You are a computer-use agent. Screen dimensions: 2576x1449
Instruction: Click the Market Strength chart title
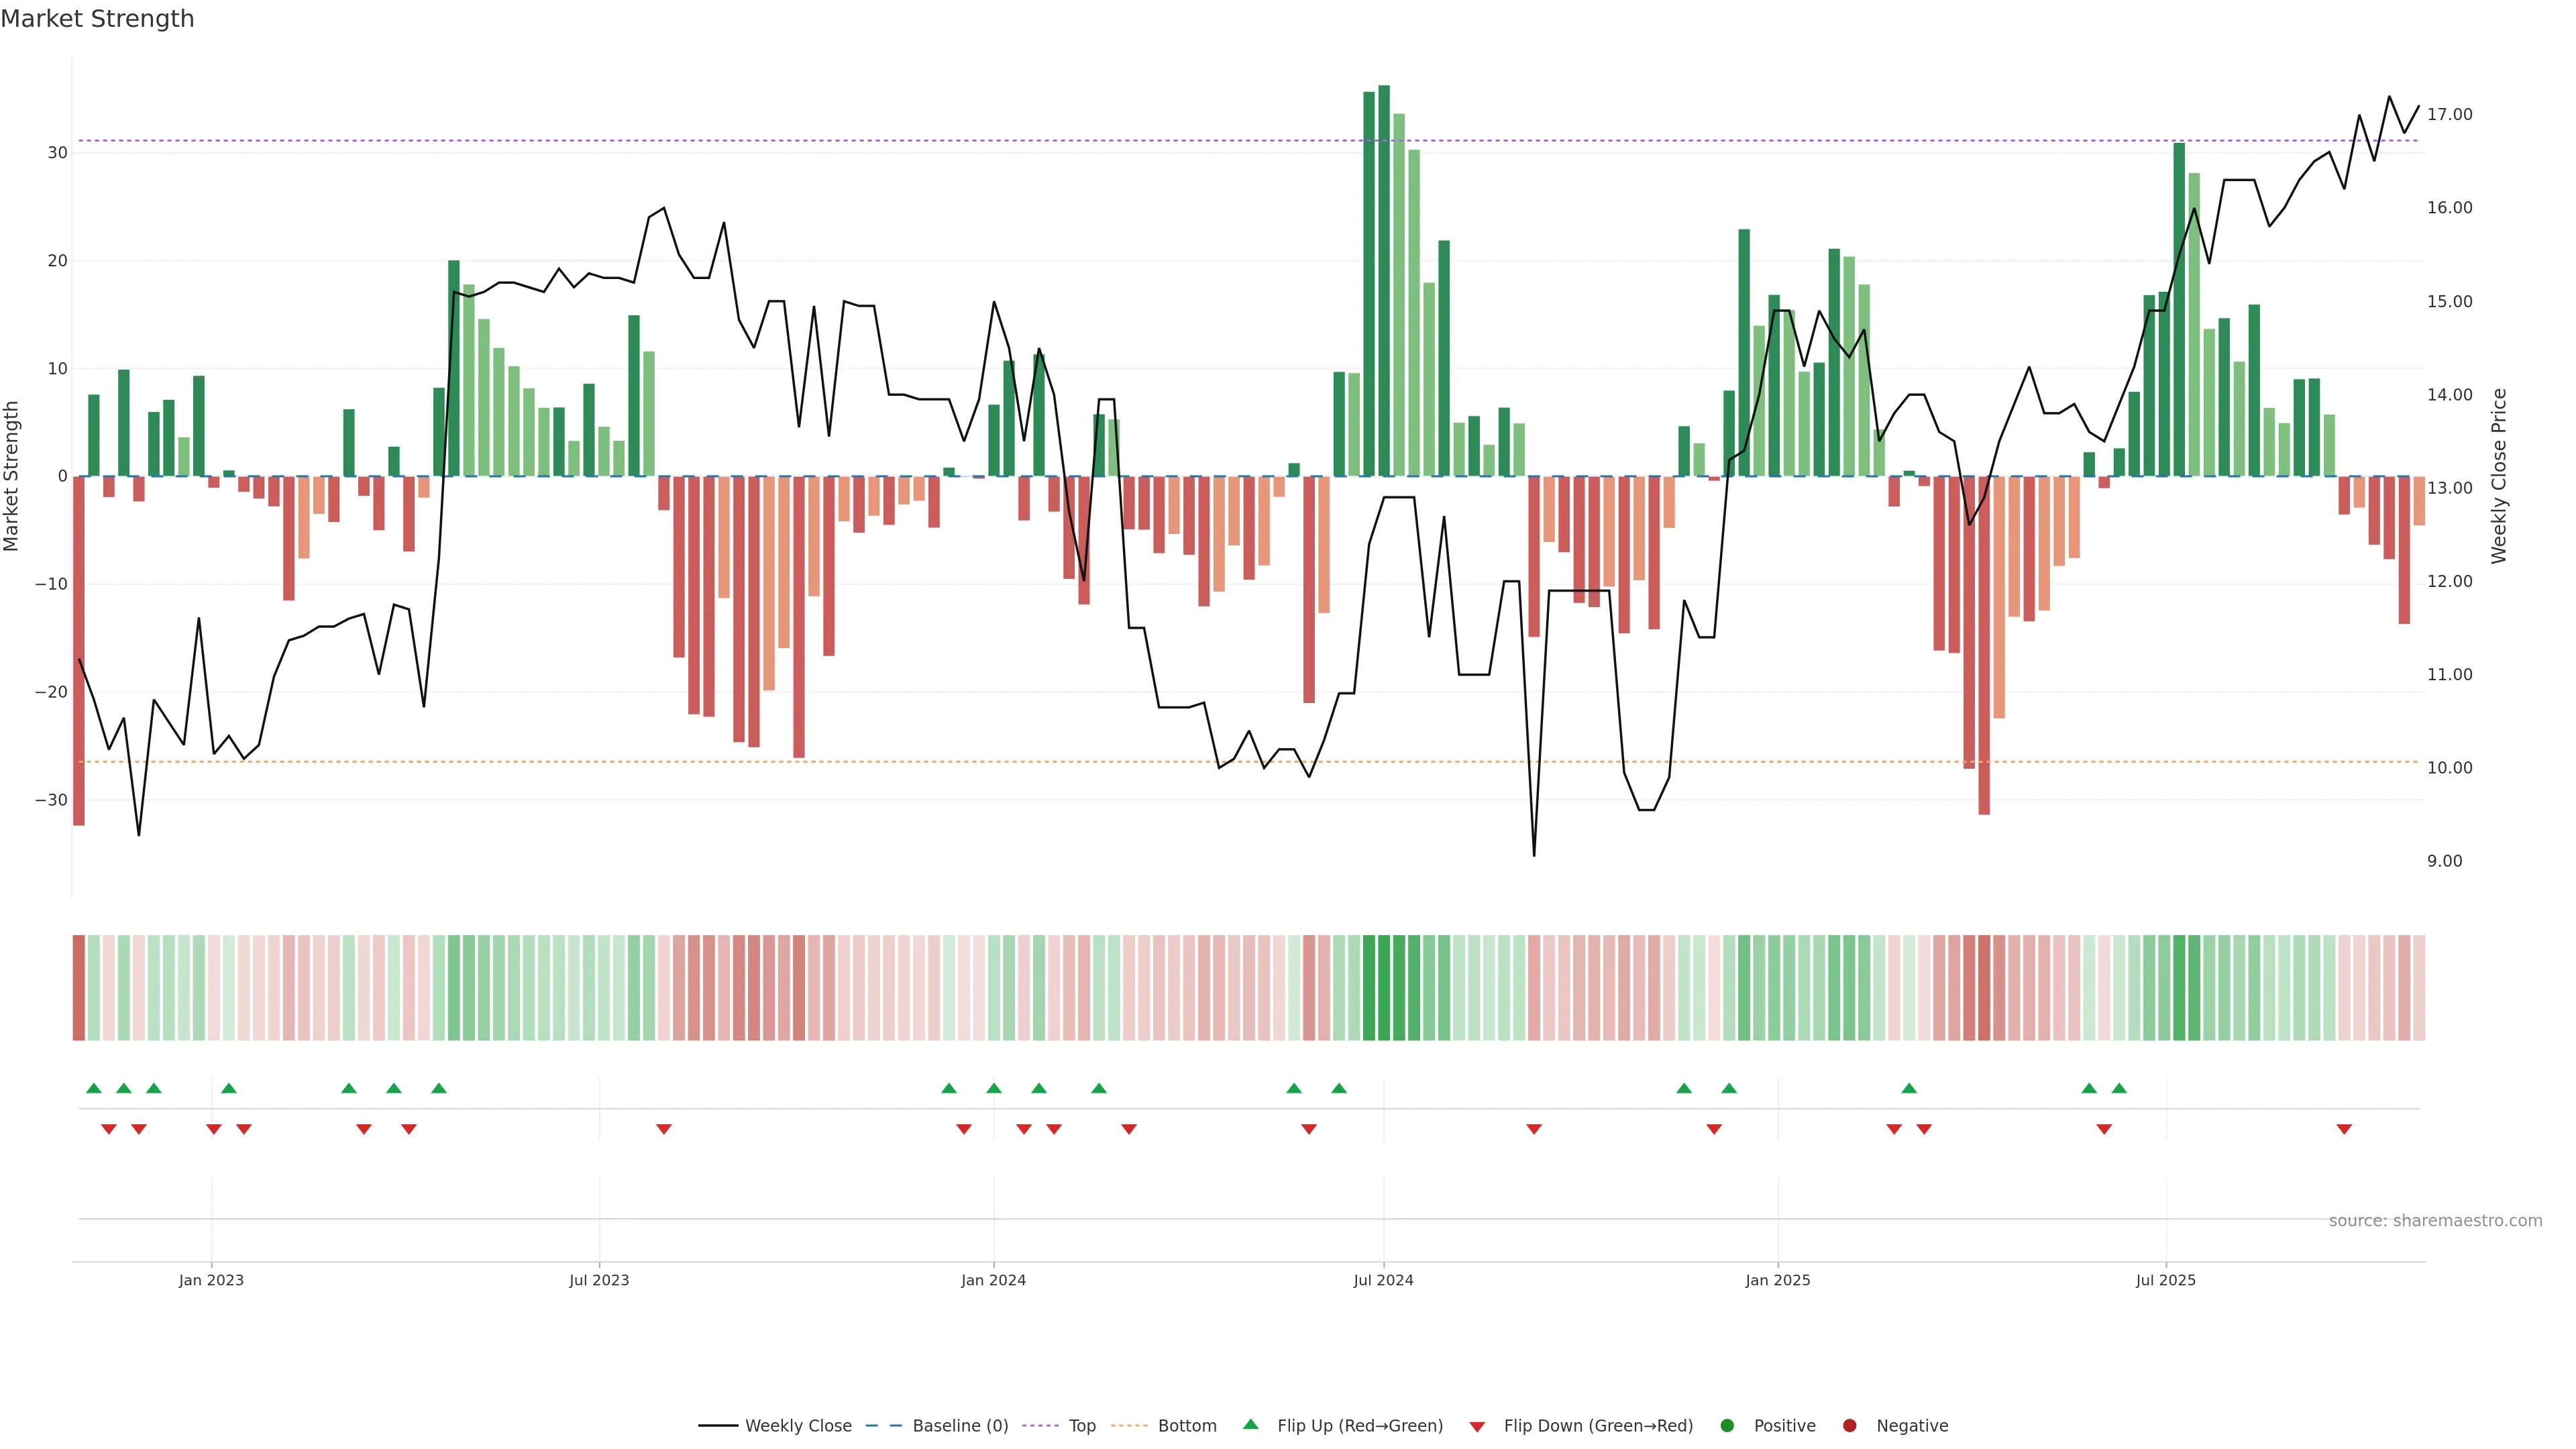pyautogui.click(x=97, y=19)
